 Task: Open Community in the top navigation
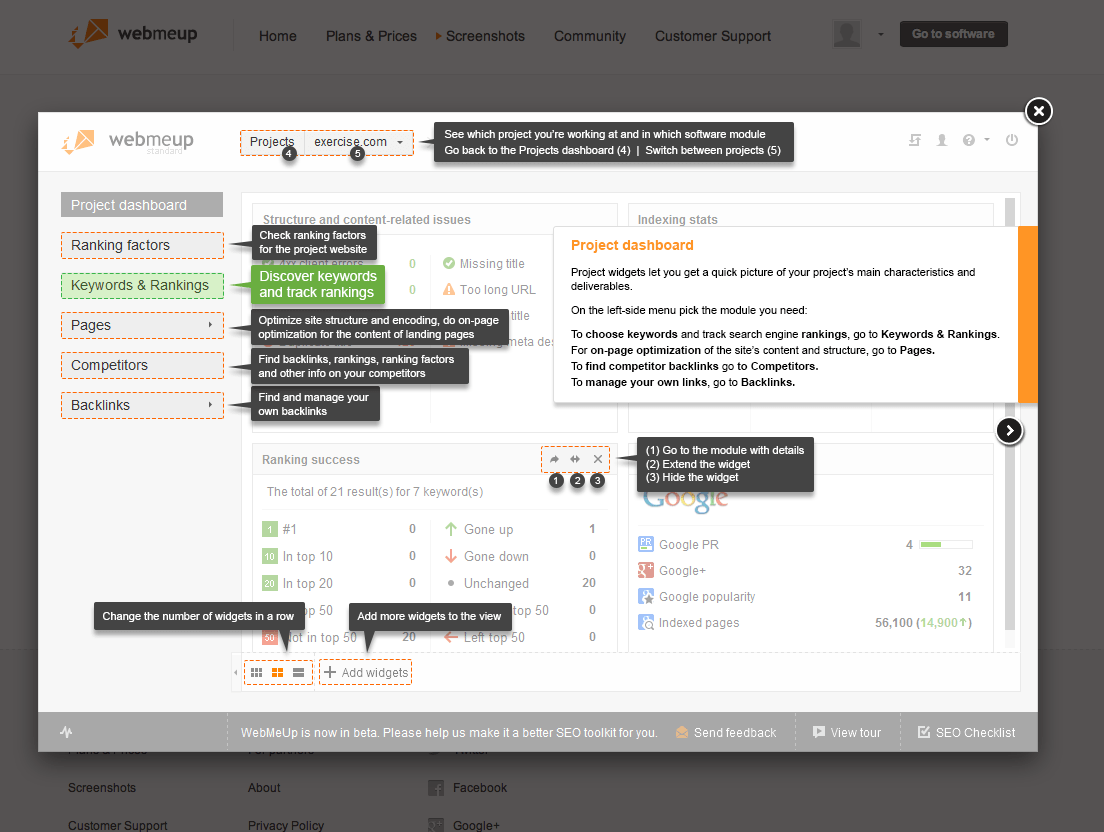(590, 36)
